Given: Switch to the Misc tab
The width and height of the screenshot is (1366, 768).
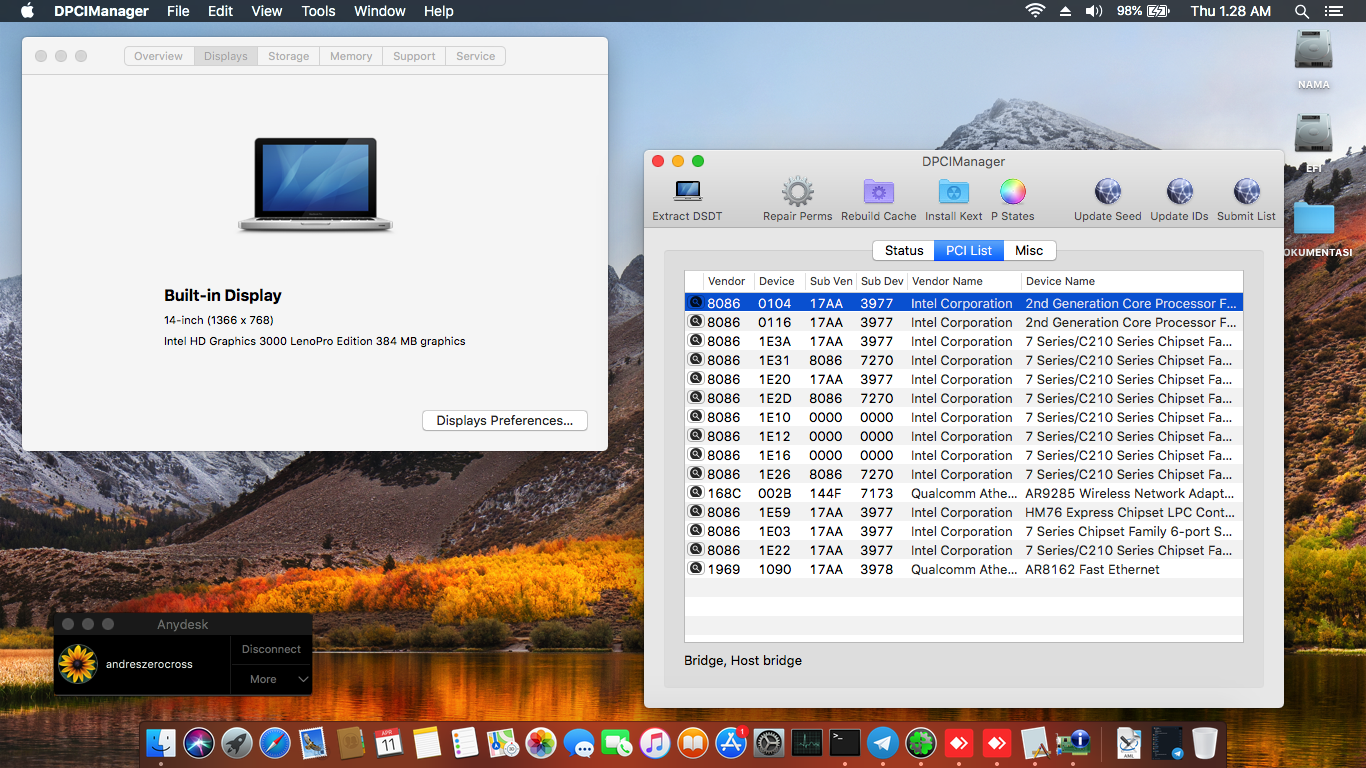Looking at the screenshot, I should coord(1029,250).
